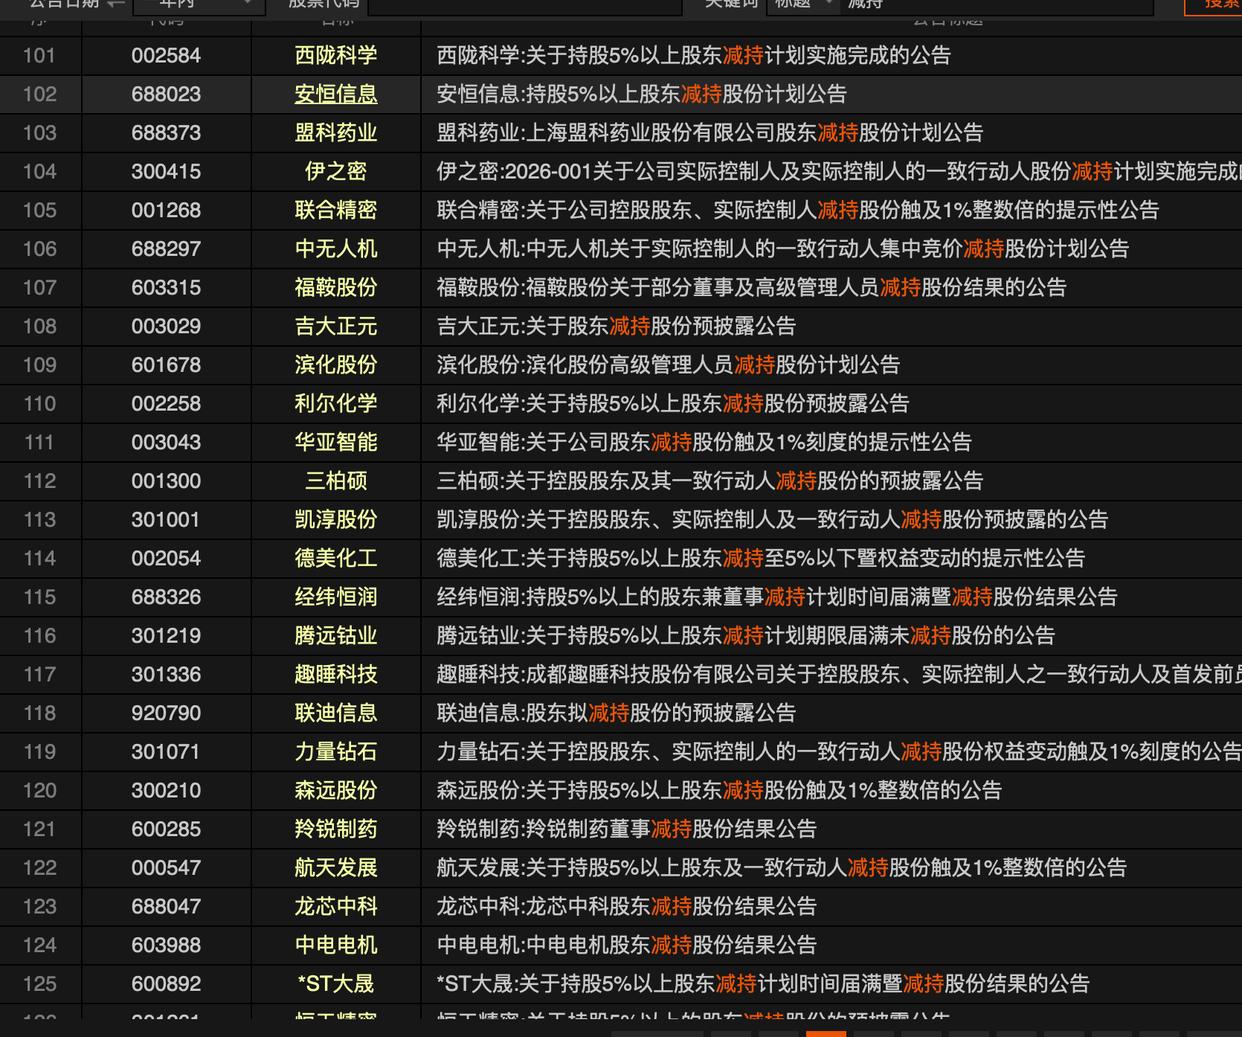Select stock name 福鞍股份

click(336, 288)
